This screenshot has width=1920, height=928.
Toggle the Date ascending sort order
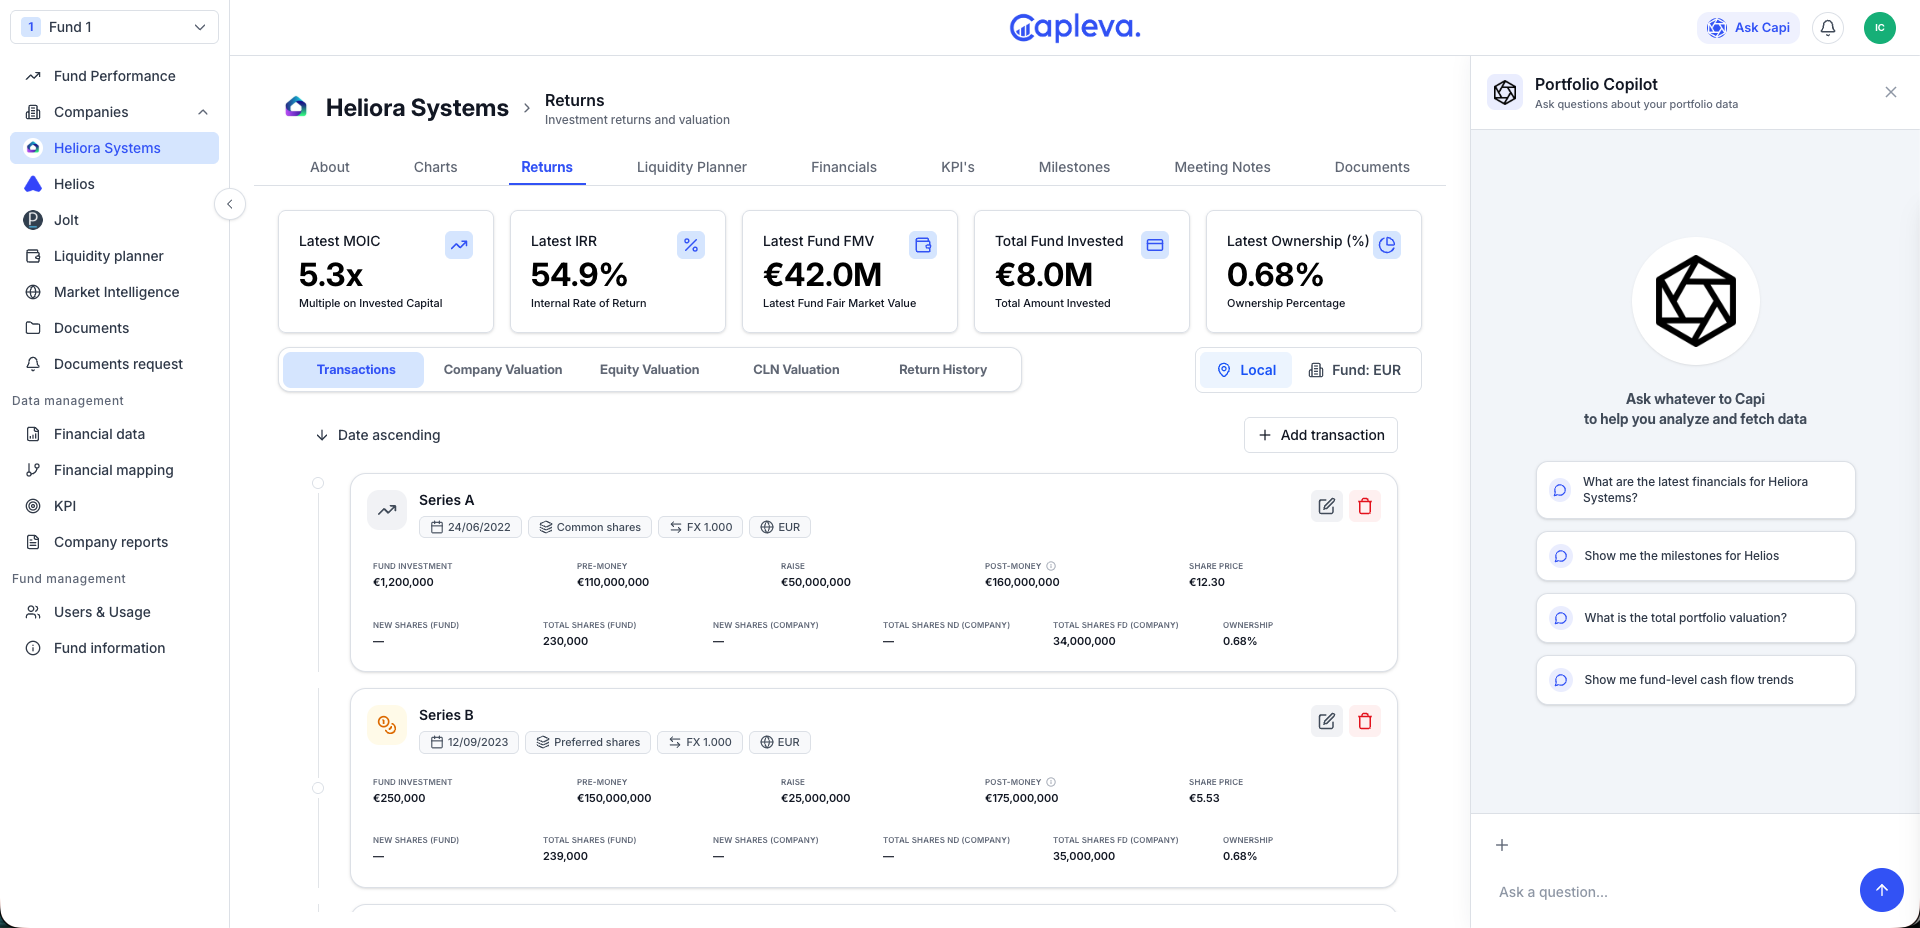pos(378,435)
